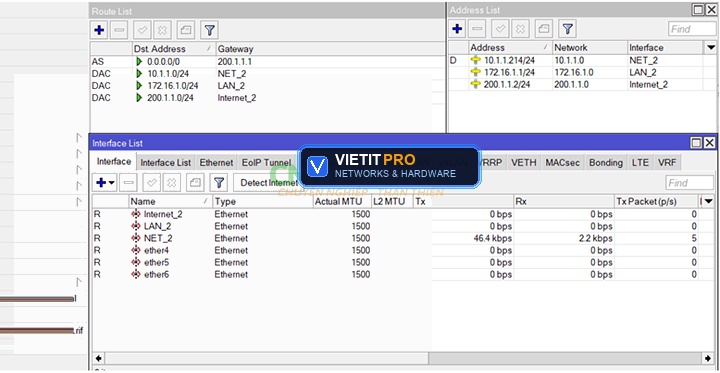Select the ether4 interface name
Viewport: 720px width, 373px height.
coord(156,250)
